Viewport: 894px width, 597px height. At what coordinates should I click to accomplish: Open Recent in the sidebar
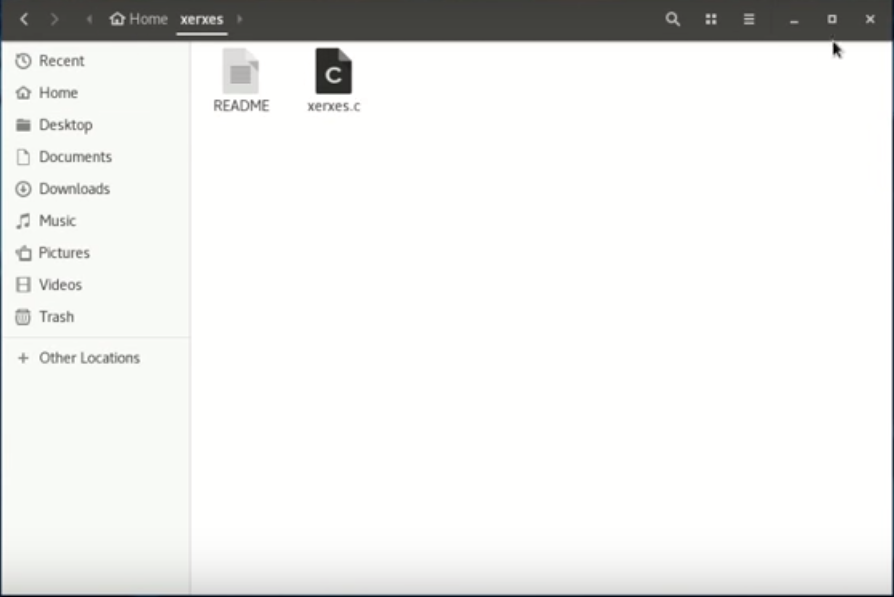click(61, 61)
